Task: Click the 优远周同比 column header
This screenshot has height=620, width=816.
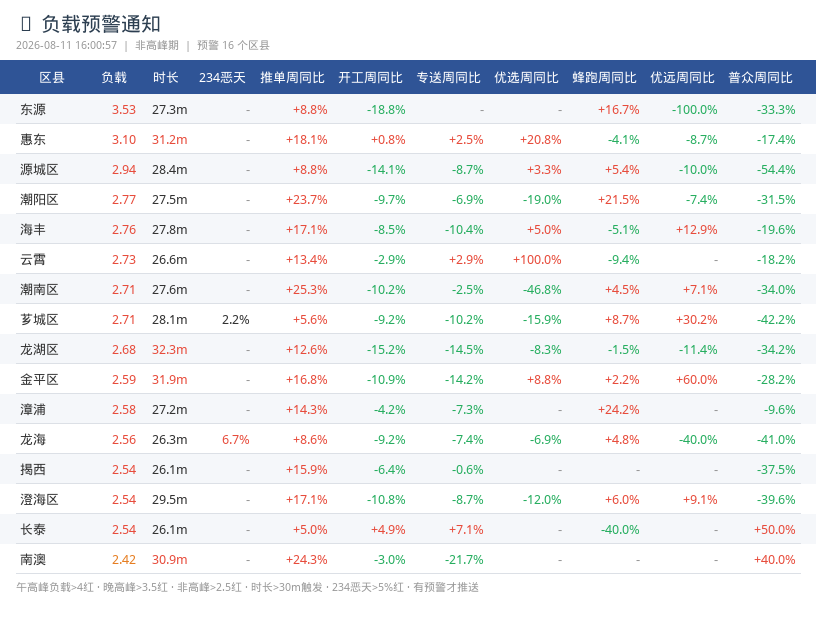Action: click(x=683, y=78)
